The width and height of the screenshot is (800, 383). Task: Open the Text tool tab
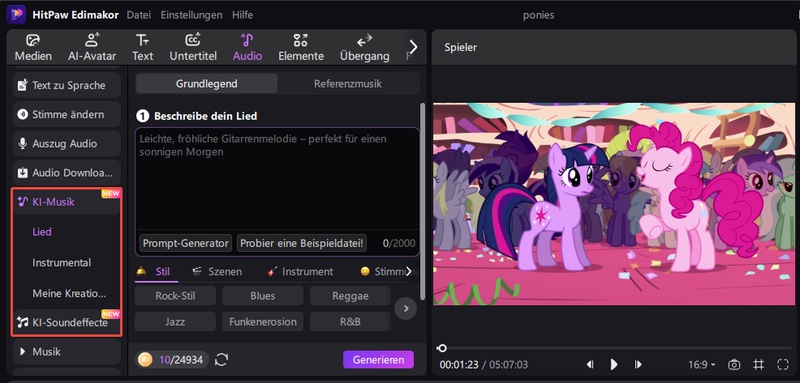[142, 47]
